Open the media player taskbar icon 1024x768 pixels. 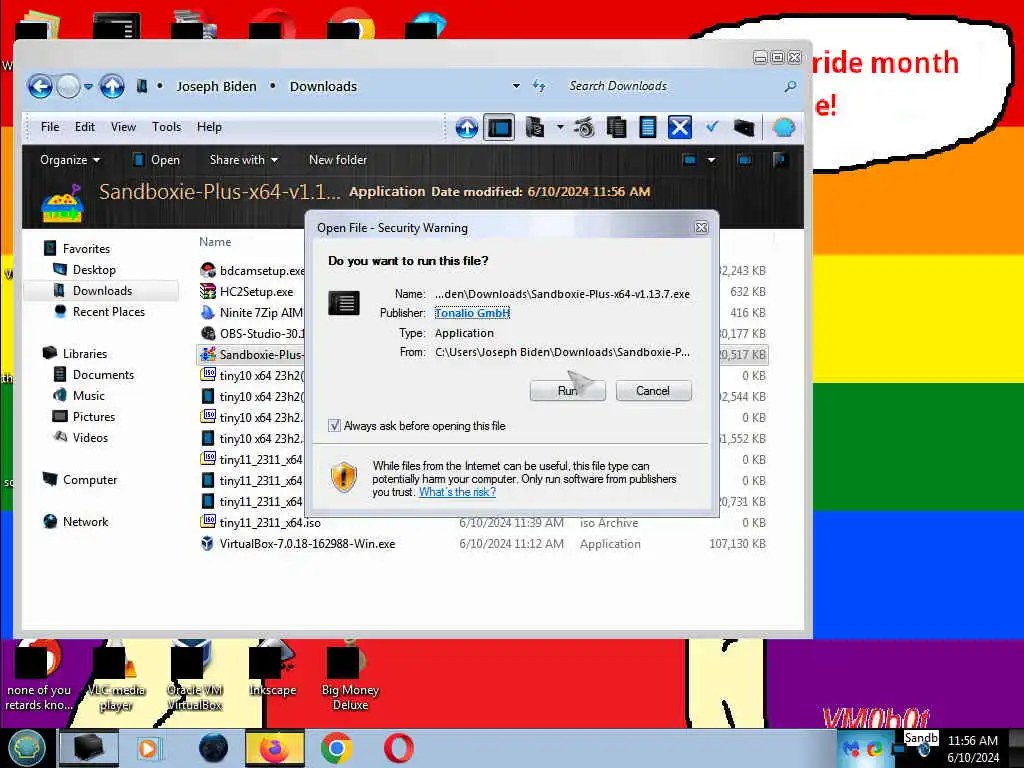pos(148,748)
